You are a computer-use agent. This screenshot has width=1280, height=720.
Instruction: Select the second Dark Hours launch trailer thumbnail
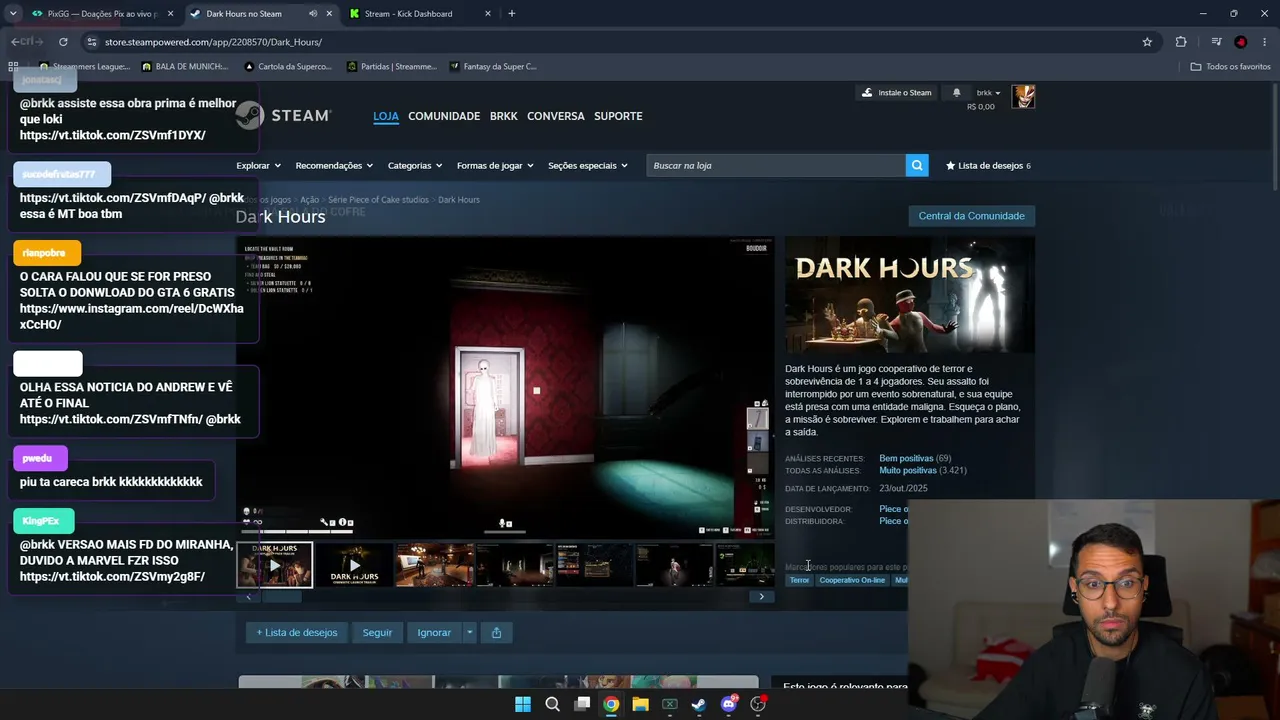[354, 565]
